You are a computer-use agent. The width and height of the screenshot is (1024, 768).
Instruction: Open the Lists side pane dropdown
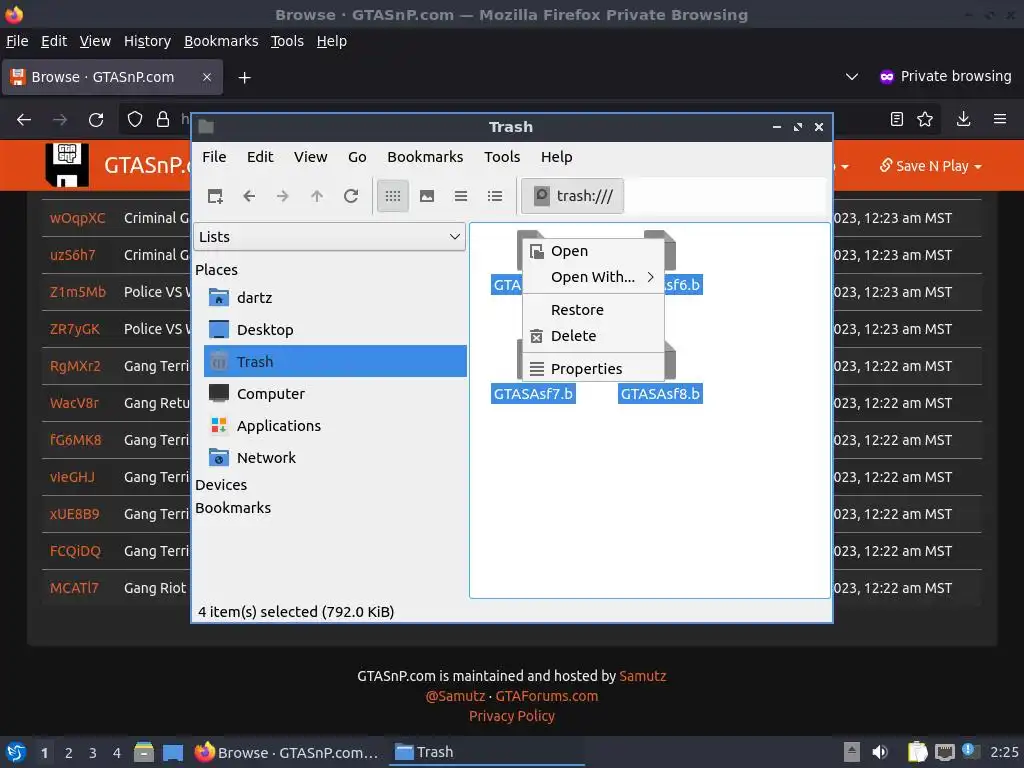coord(330,236)
